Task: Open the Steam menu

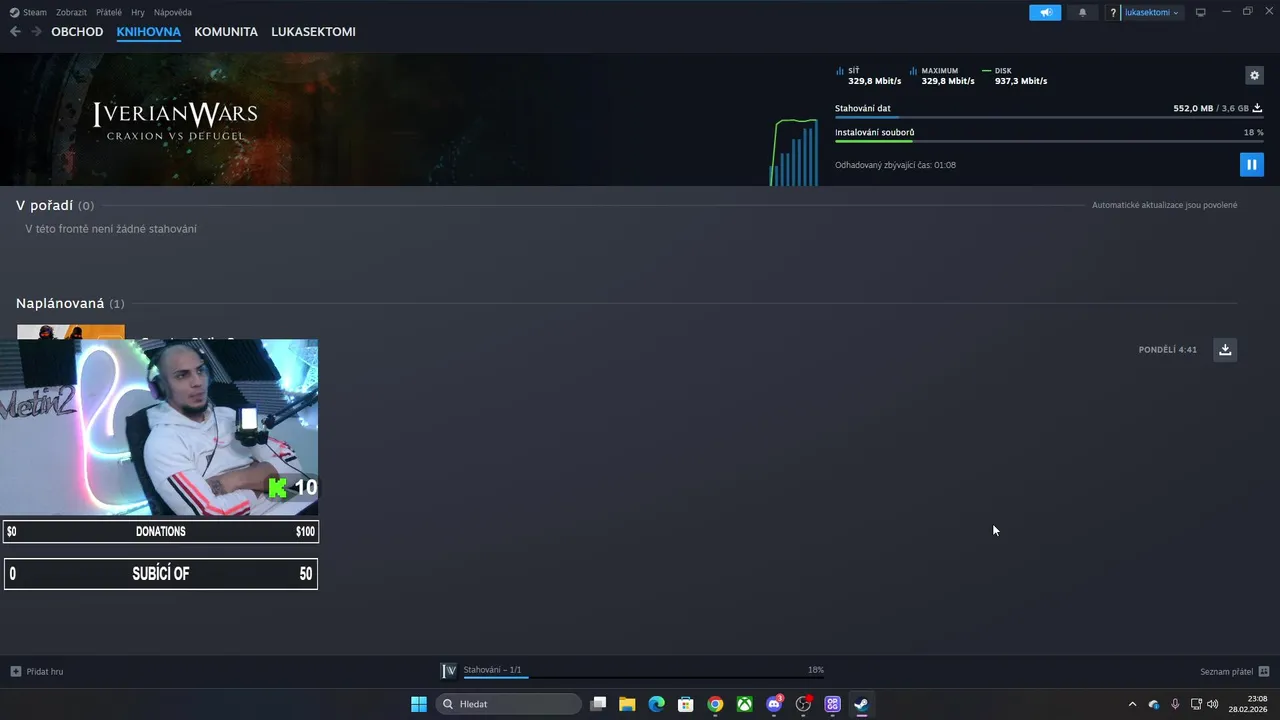Action: [x=28, y=13]
